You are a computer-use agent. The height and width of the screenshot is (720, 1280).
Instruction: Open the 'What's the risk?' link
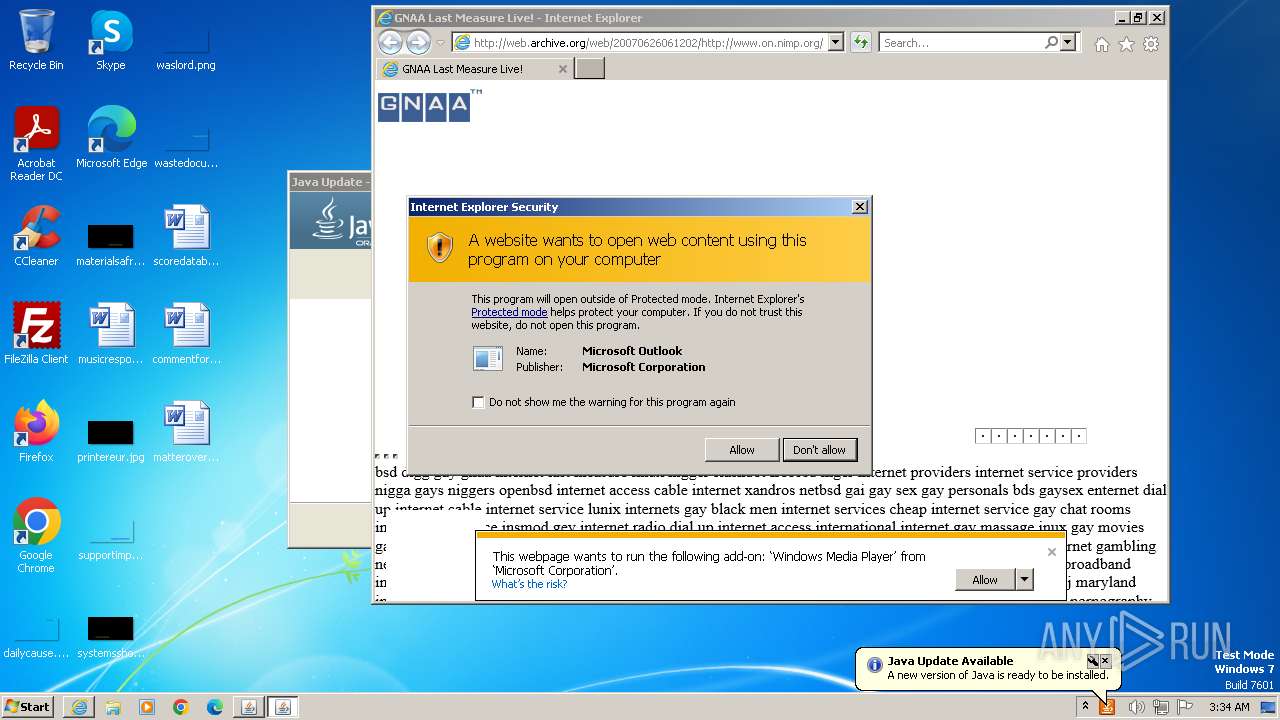coord(529,584)
